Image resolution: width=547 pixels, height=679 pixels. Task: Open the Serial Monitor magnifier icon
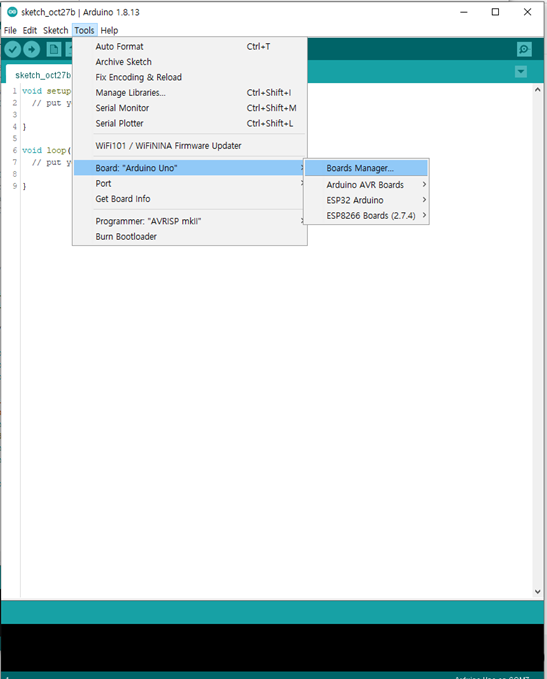pyautogui.click(x=524, y=49)
